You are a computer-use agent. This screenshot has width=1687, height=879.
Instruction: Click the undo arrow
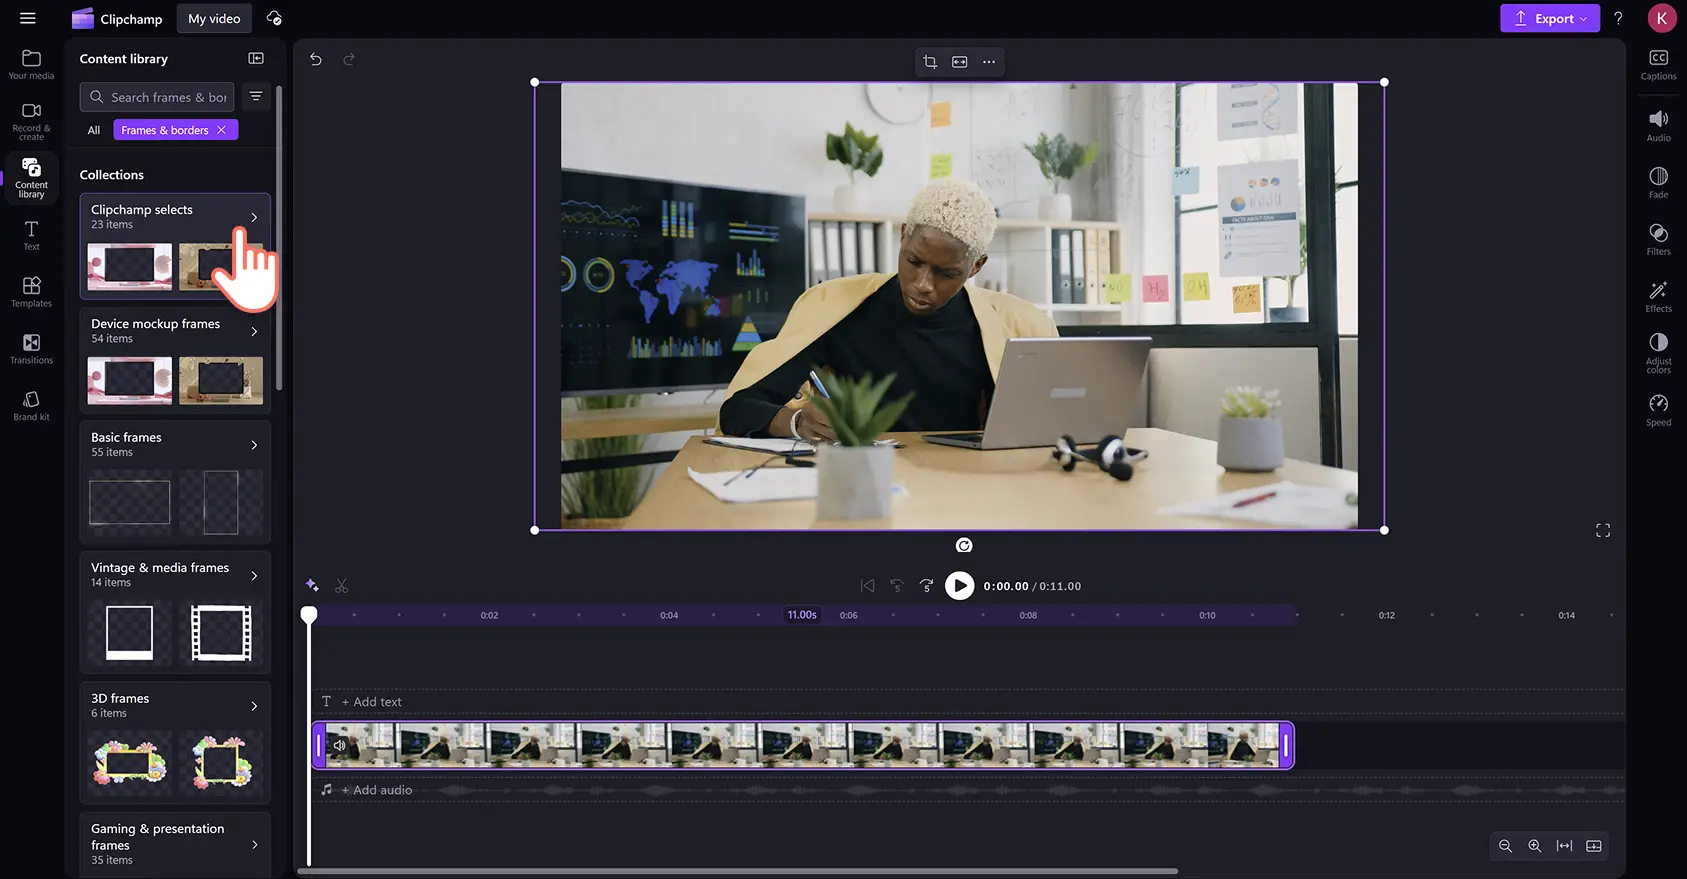tap(316, 60)
